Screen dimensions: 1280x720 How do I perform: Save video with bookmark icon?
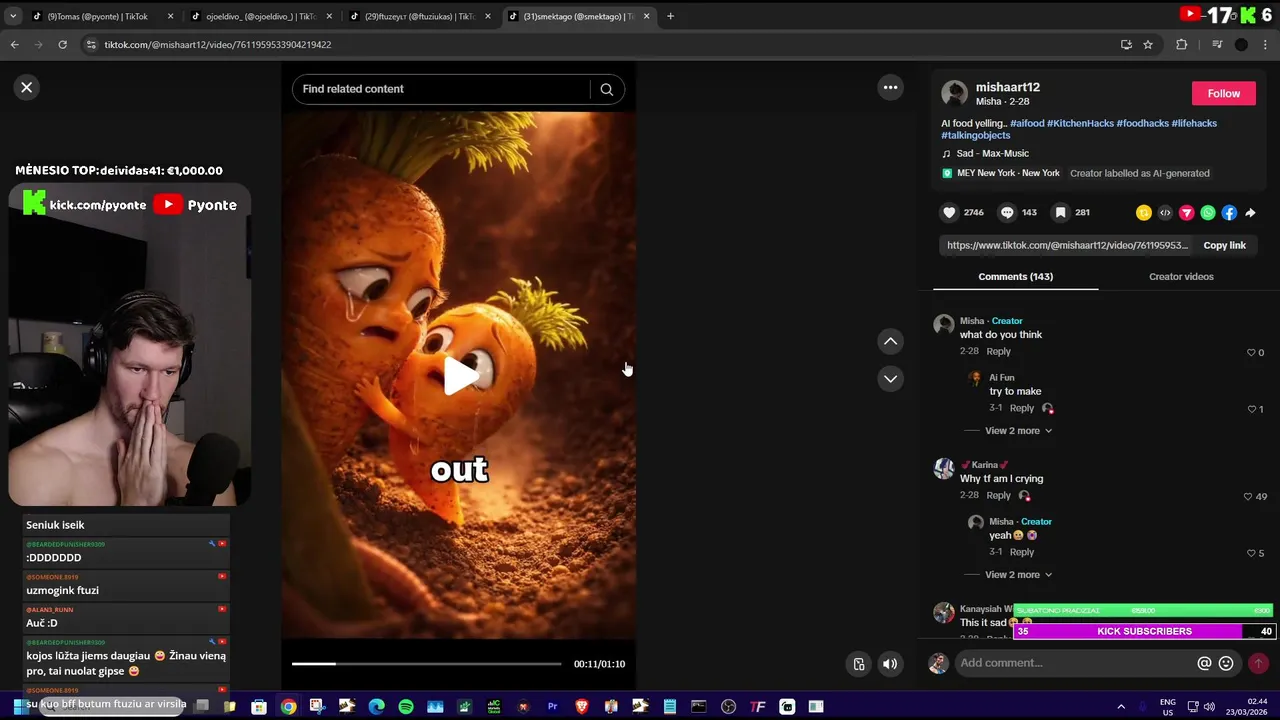coord(1060,212)
